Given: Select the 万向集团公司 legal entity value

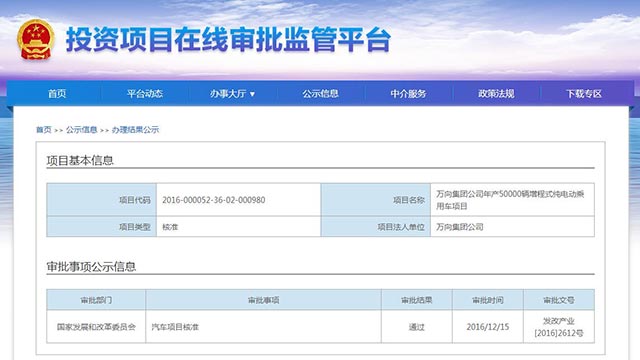Looking at the screenshot, I should click(x=460, y=227).
